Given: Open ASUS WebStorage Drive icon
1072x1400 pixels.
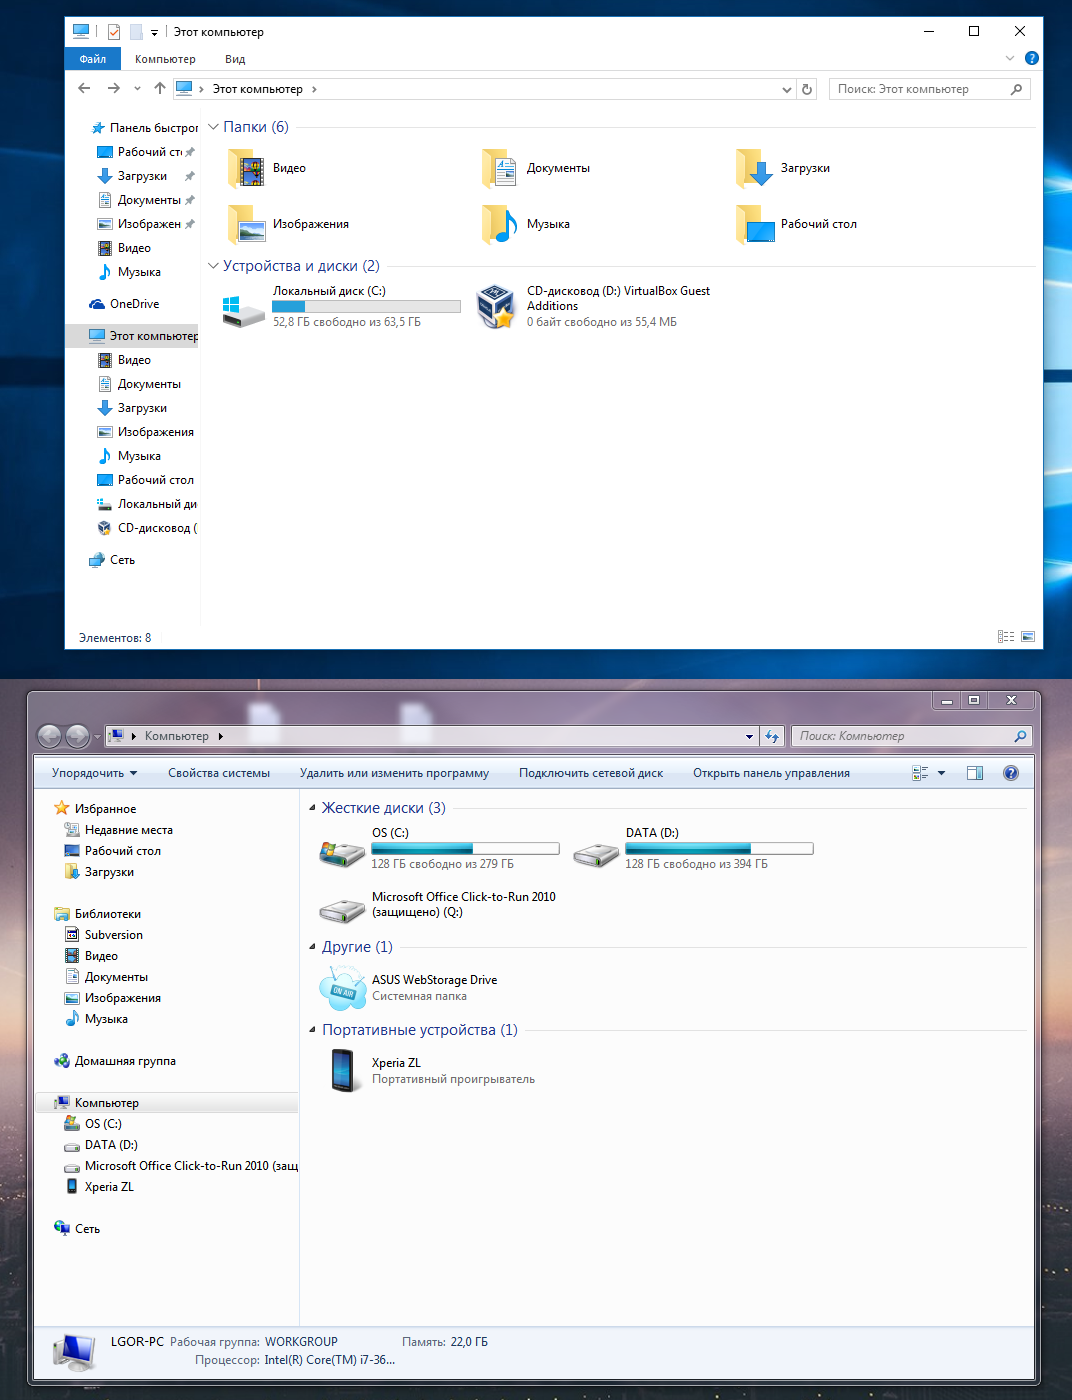Looking at the screenshot, I should (343, 988).
